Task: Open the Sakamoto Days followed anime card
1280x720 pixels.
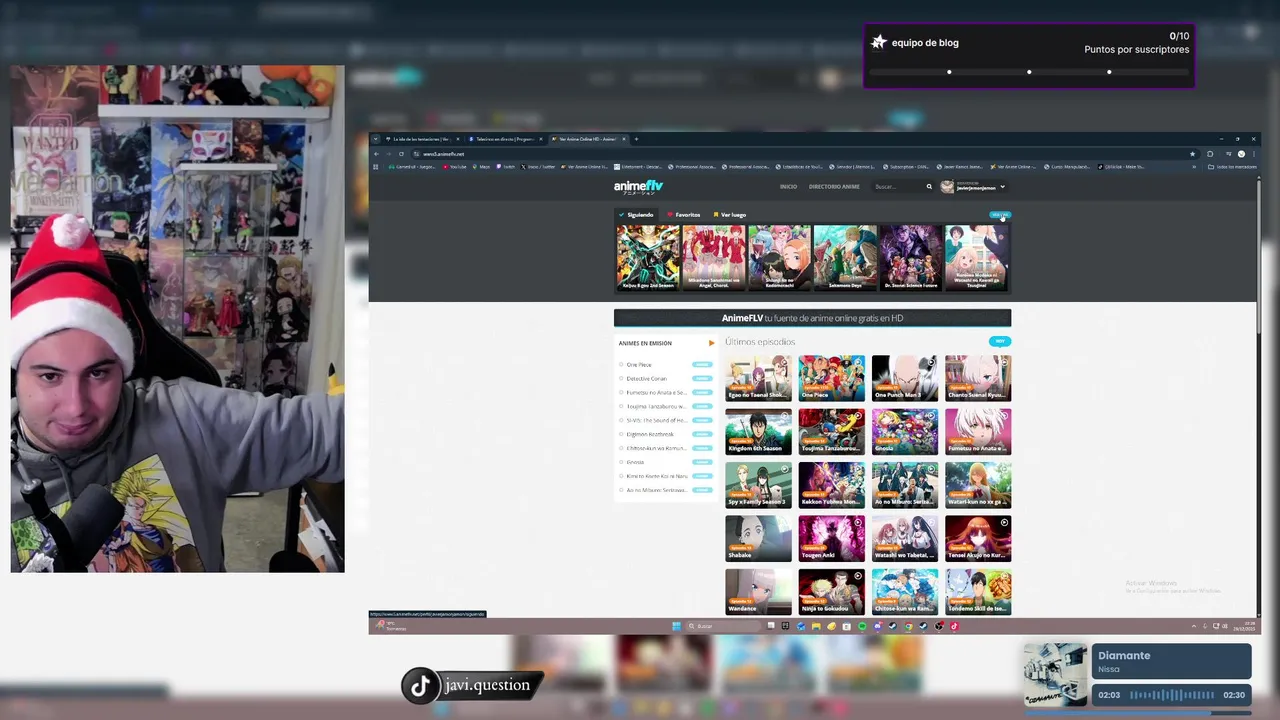Action: click(845, 257)
